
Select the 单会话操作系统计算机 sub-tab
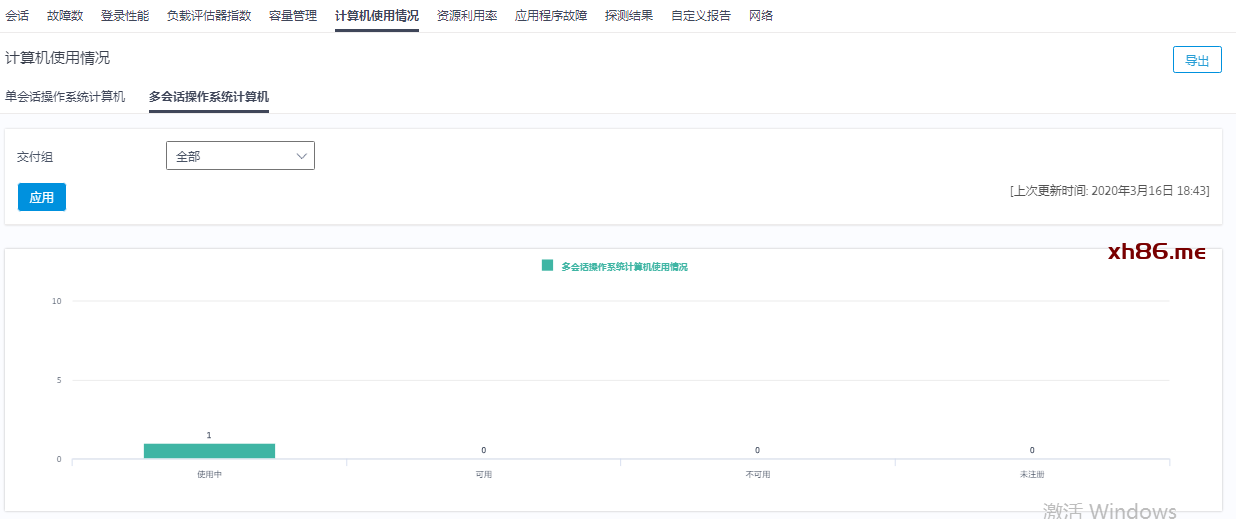pyautogui.click(x=65, y=97)
